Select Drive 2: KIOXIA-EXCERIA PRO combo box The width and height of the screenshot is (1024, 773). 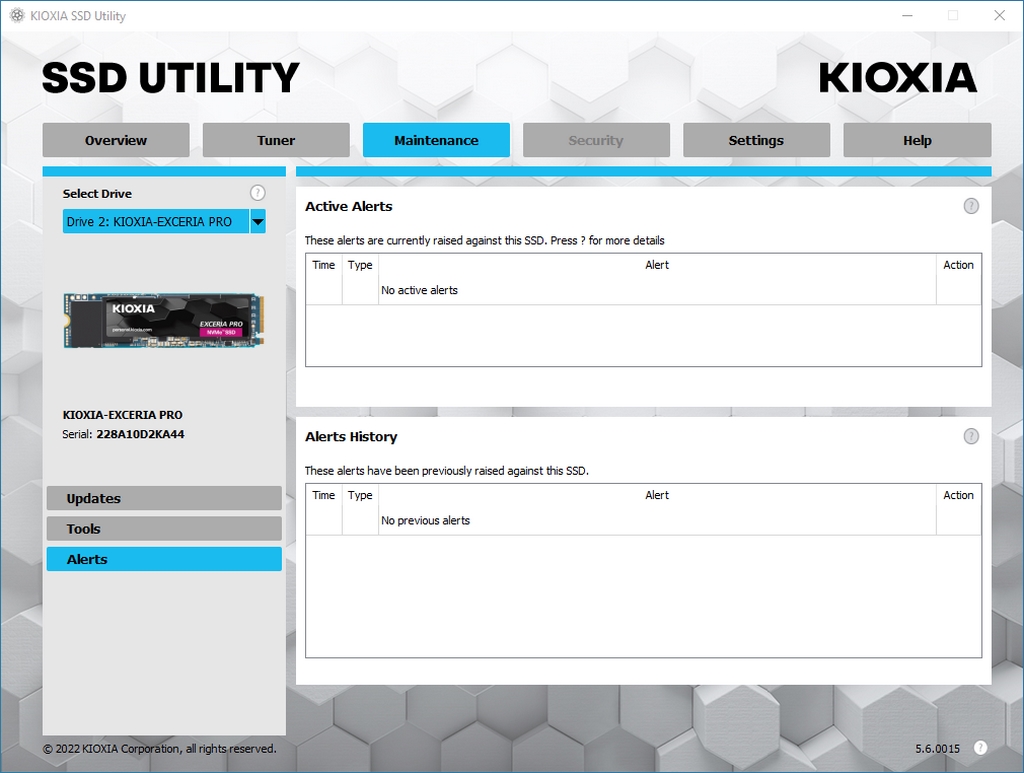pos(164,221)
